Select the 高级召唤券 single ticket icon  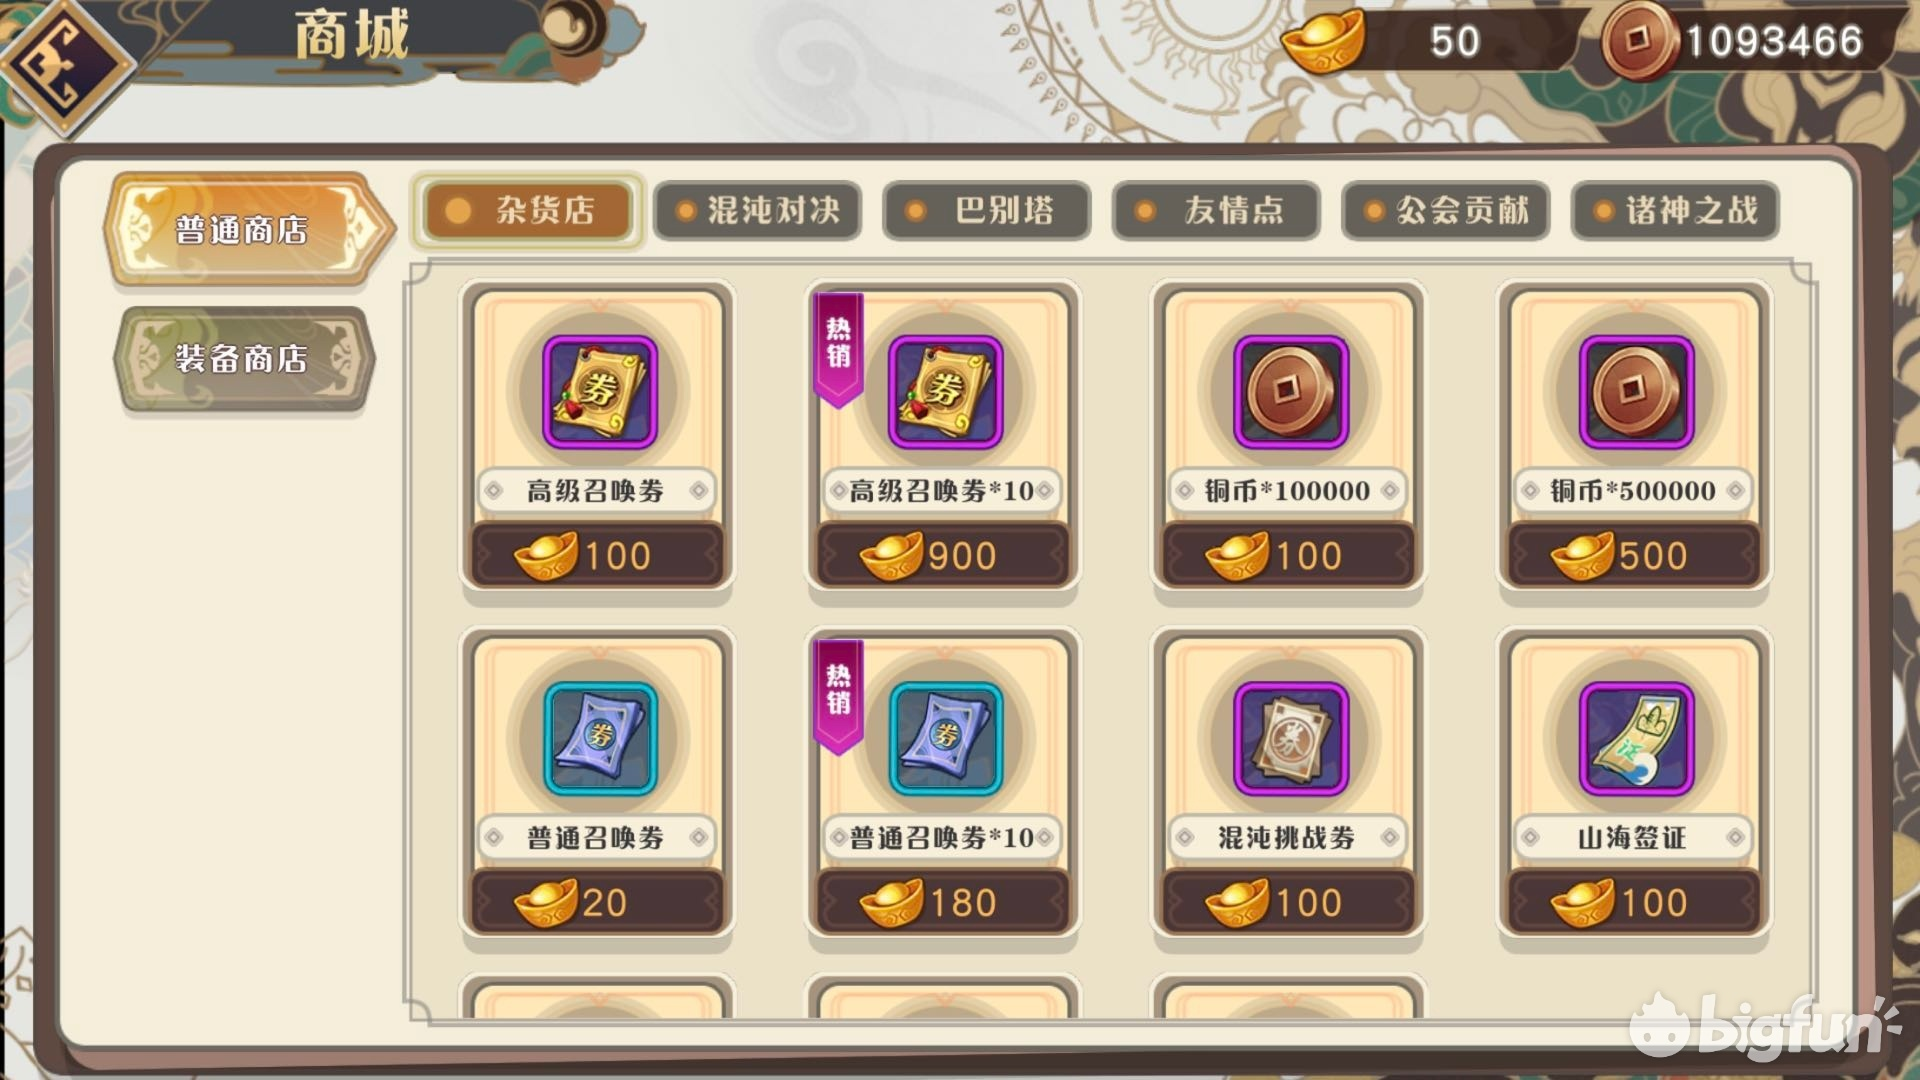click(x=599, y=392)
